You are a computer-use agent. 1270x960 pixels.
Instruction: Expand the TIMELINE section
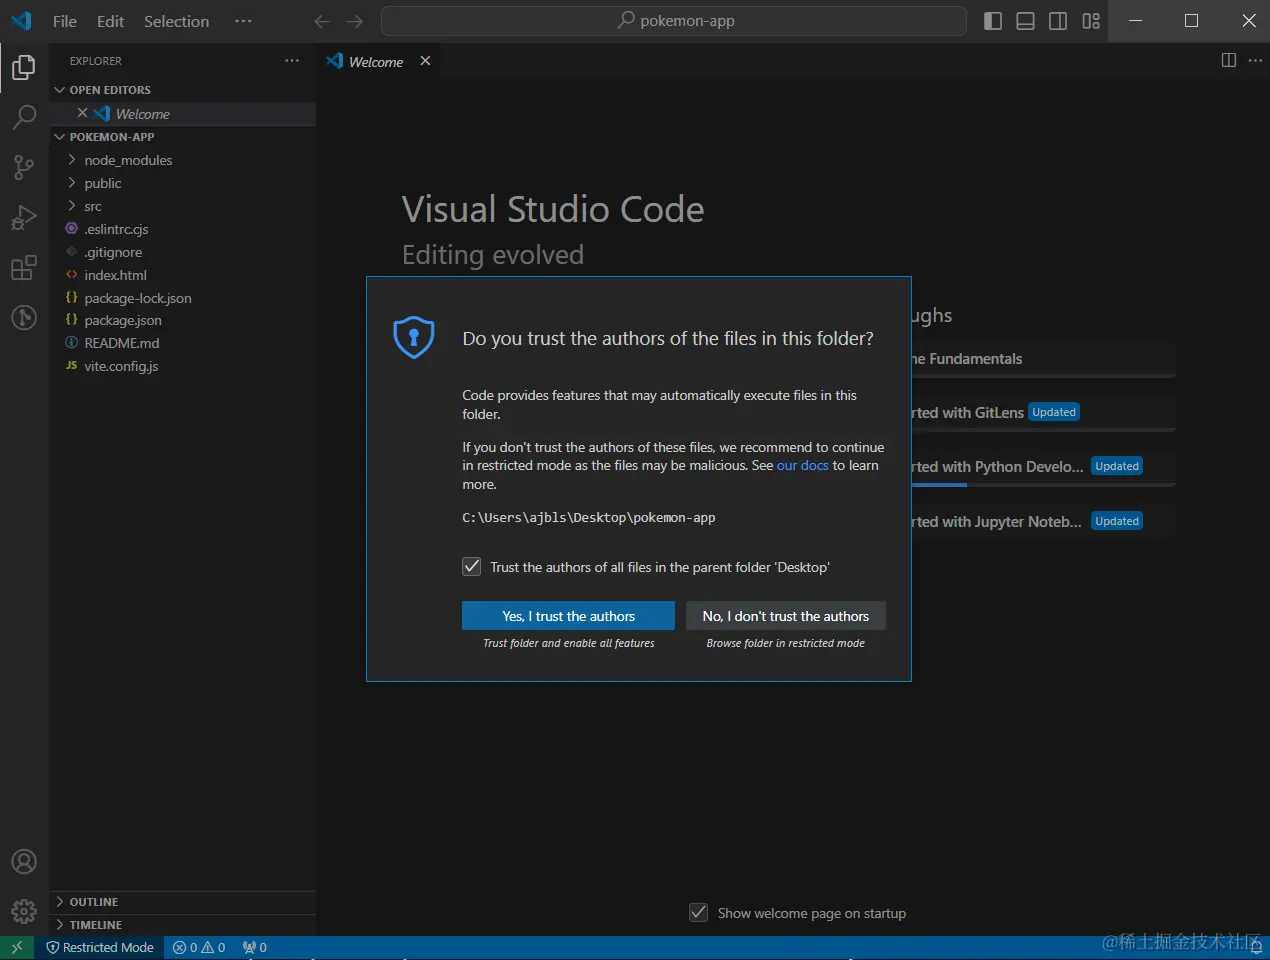pyautogui.click(x=95, y=925)
